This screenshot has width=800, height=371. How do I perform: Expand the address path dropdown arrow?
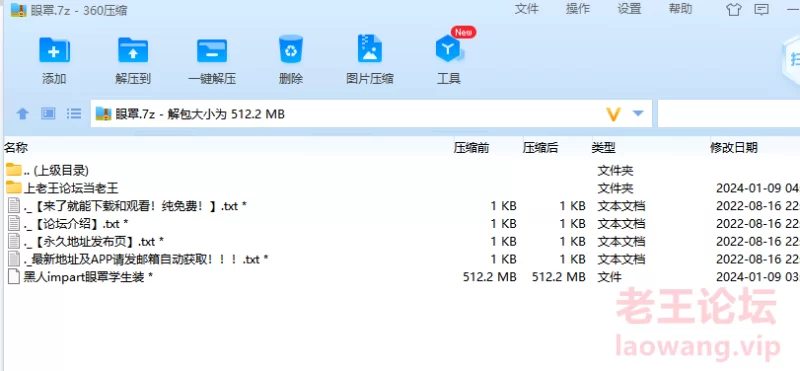[638, 113]
